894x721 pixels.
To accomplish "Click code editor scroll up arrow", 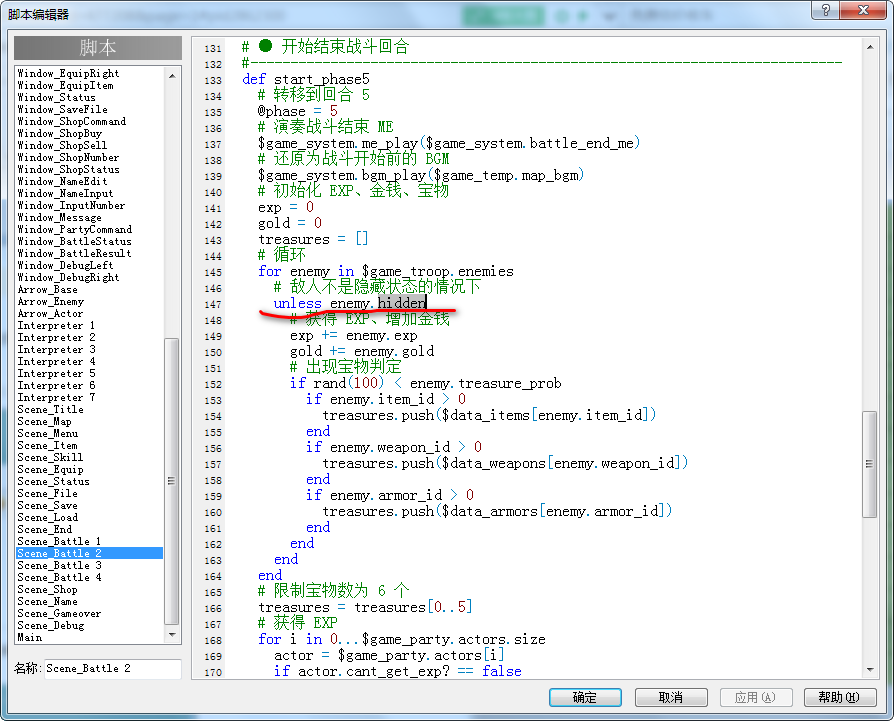I will (869, 47).
